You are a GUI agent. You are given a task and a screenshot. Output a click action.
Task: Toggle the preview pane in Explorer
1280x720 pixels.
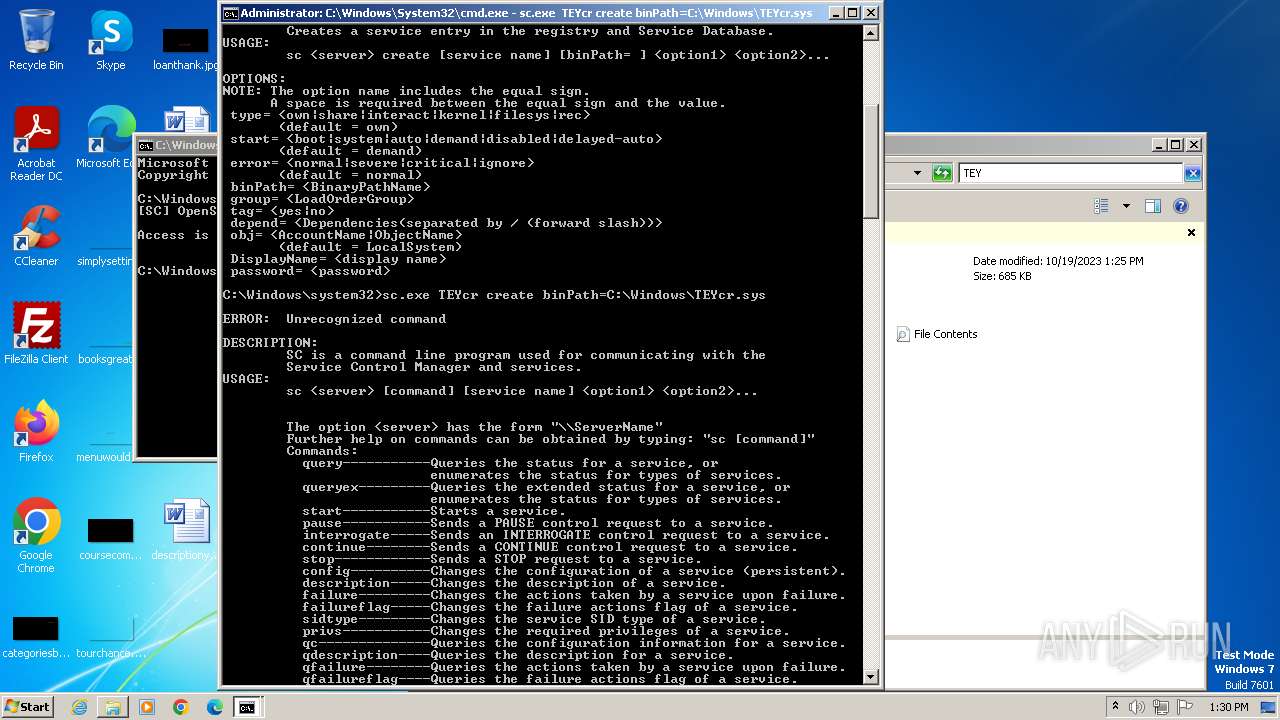(x=1152, y=206)
